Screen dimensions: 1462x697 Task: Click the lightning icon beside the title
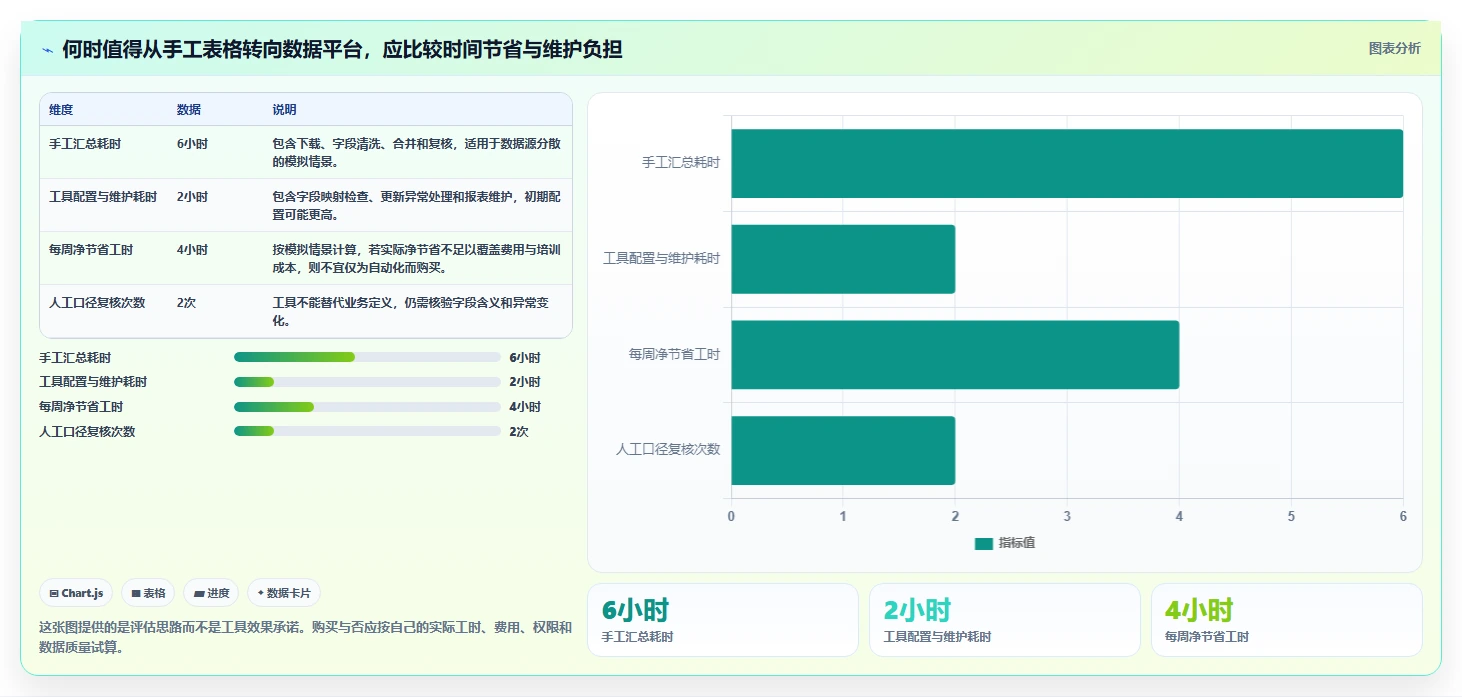pos(47,50)
